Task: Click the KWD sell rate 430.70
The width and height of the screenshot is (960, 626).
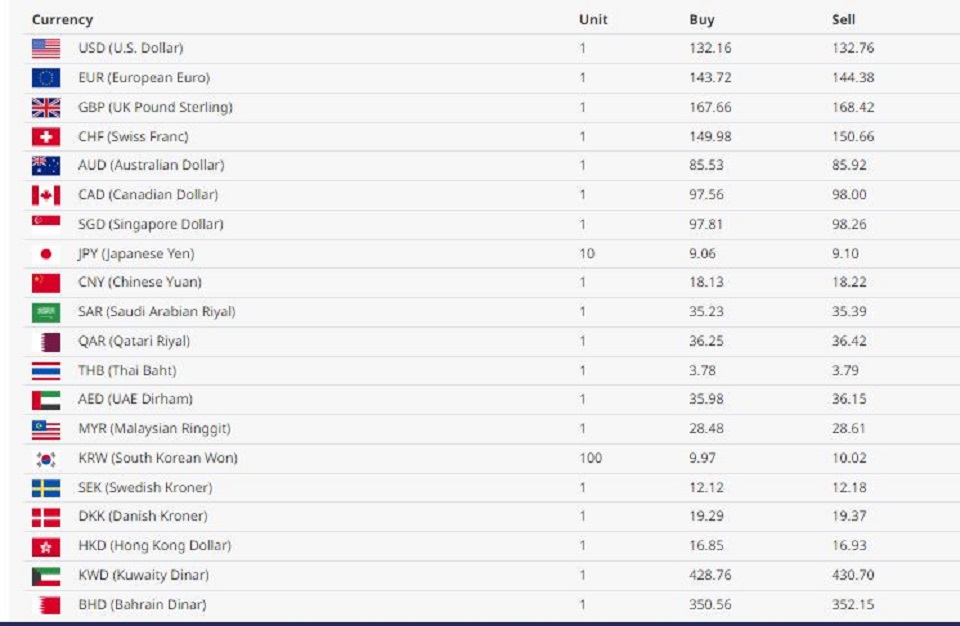Action: pos(853,575)
